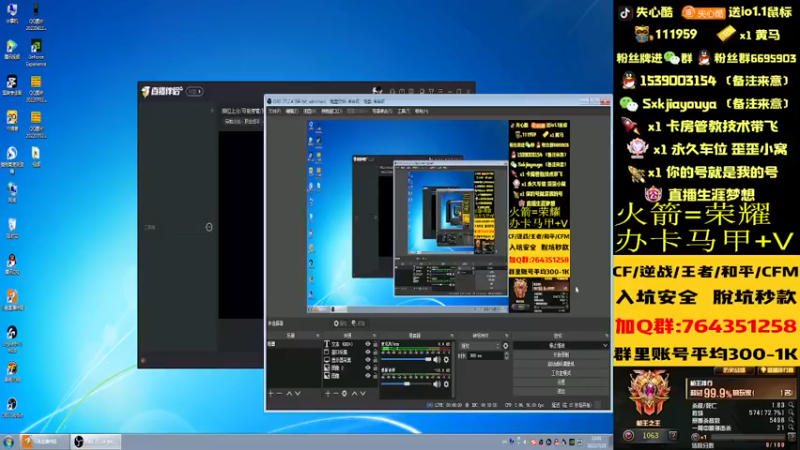
Task: Hide the 图像 2 source
Action: point(367,368)
